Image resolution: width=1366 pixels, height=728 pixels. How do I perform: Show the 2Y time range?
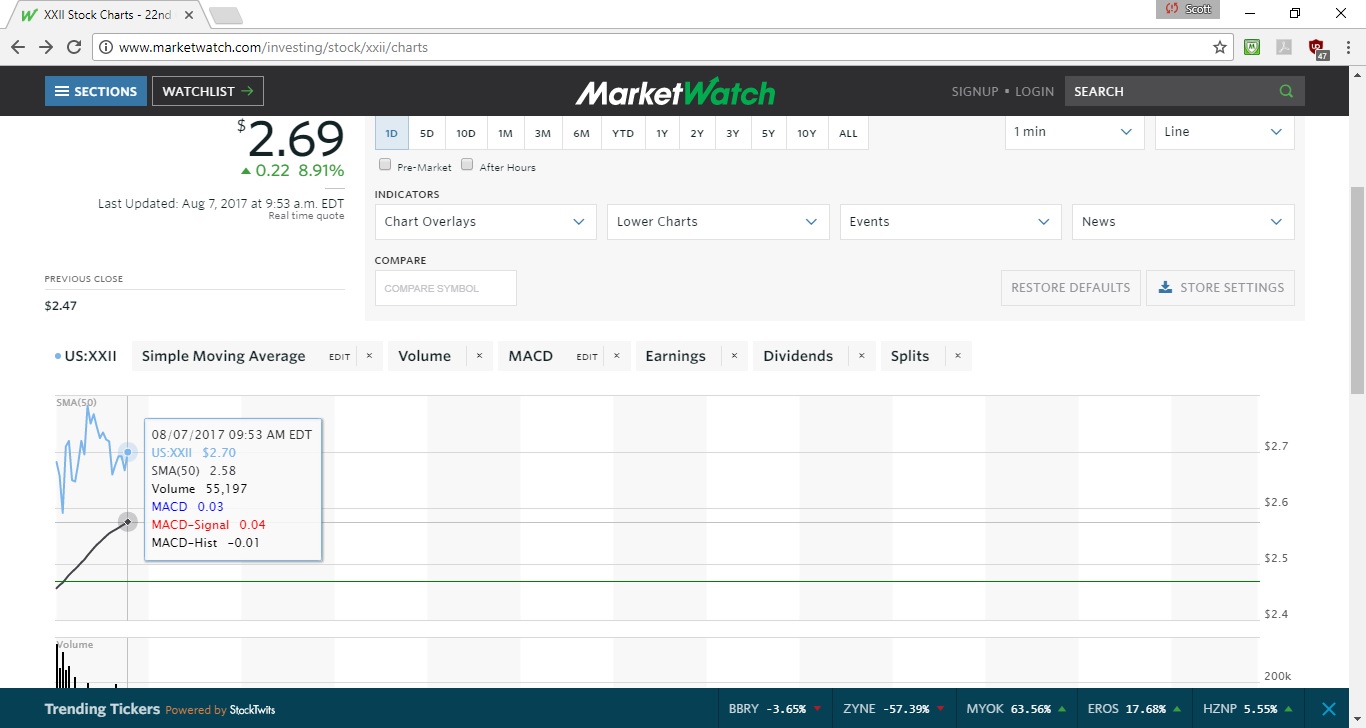pos(697,133)
